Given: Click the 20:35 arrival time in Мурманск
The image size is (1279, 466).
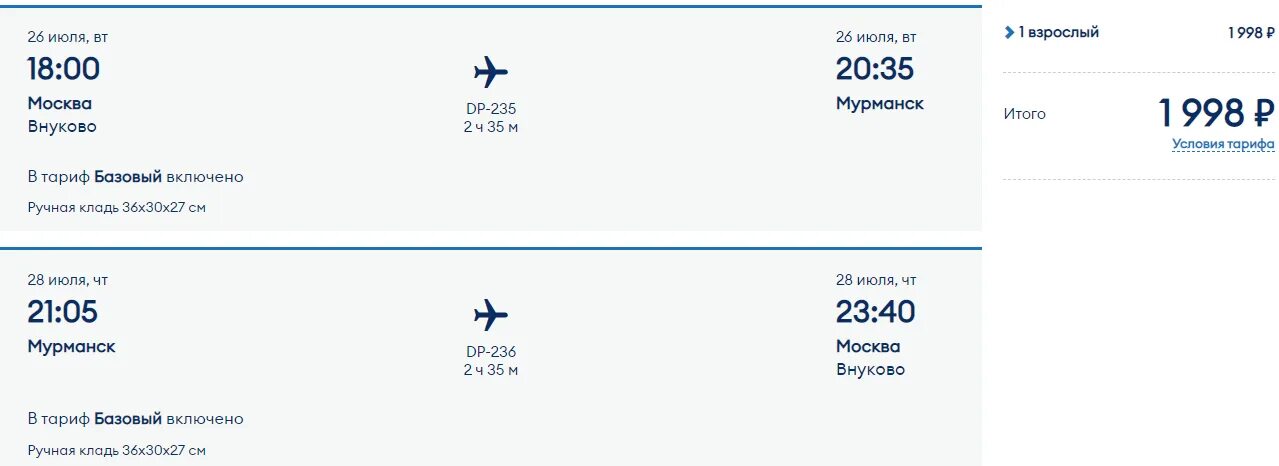Looking at the screenshot, I should click(875, 69).
